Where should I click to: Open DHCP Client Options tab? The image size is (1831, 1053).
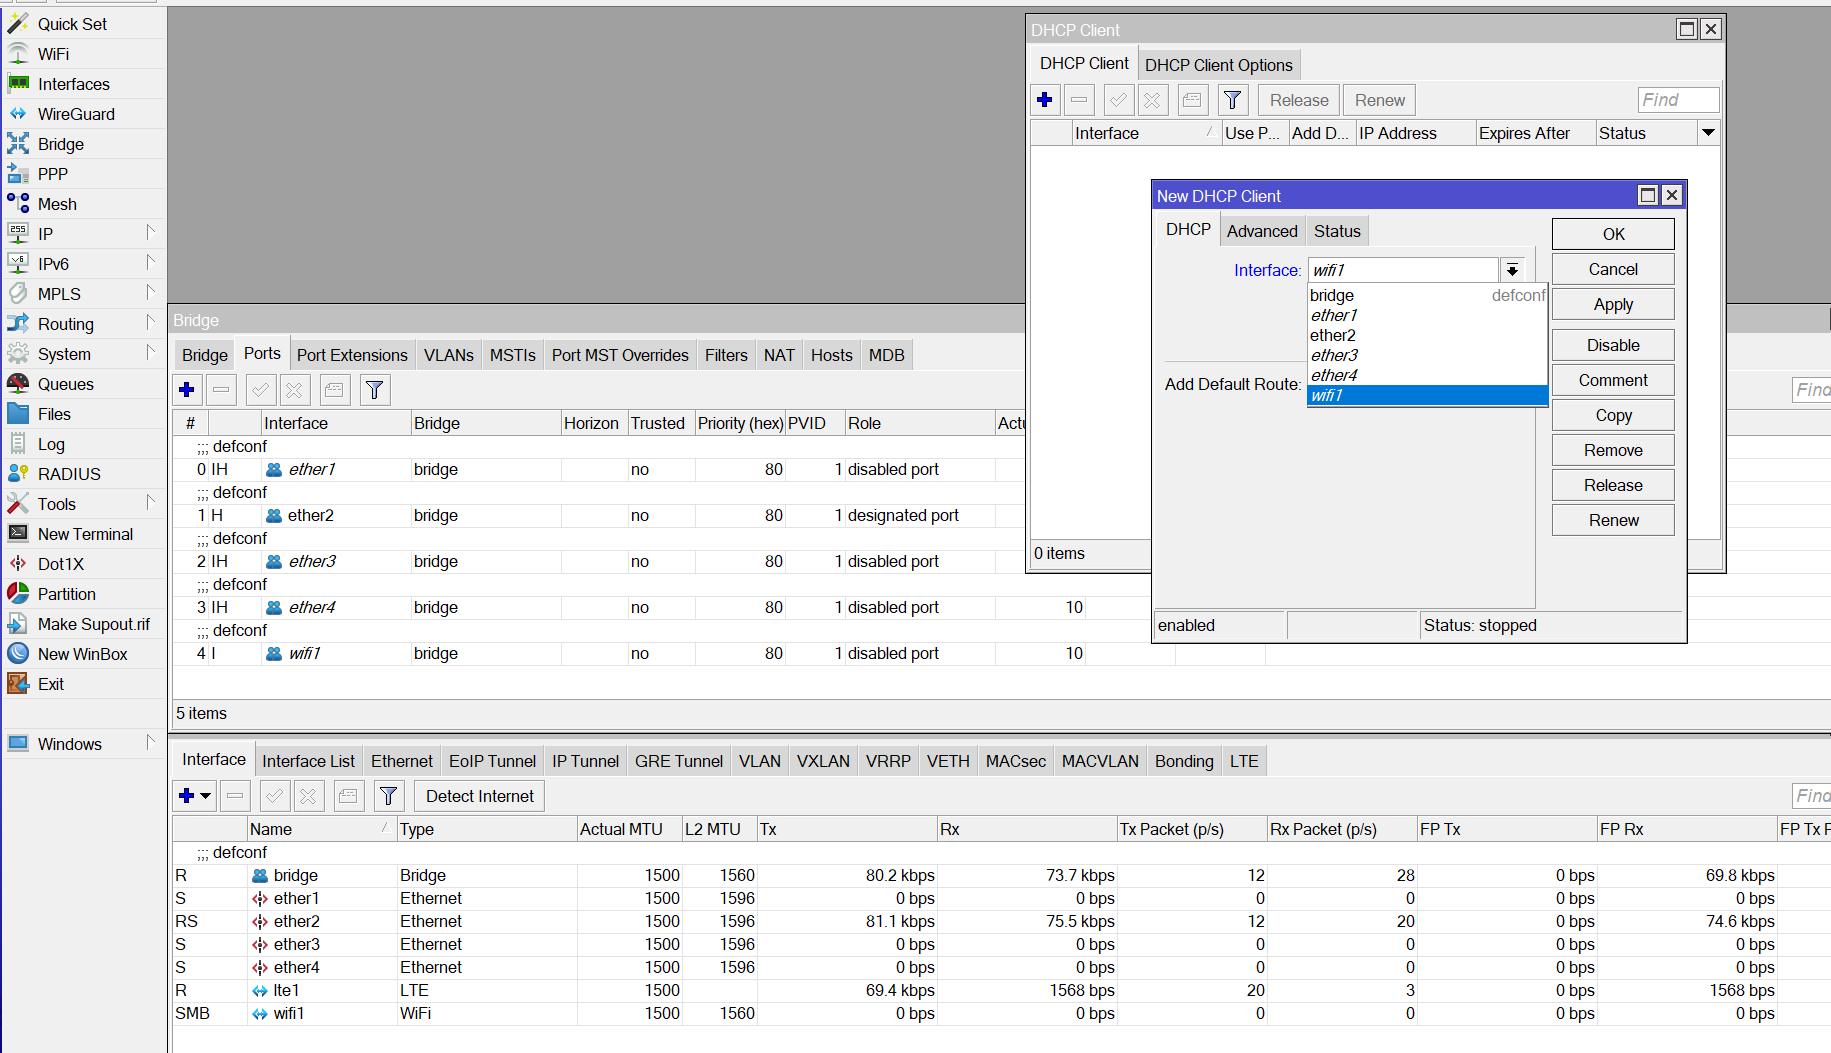point(1218,65)
